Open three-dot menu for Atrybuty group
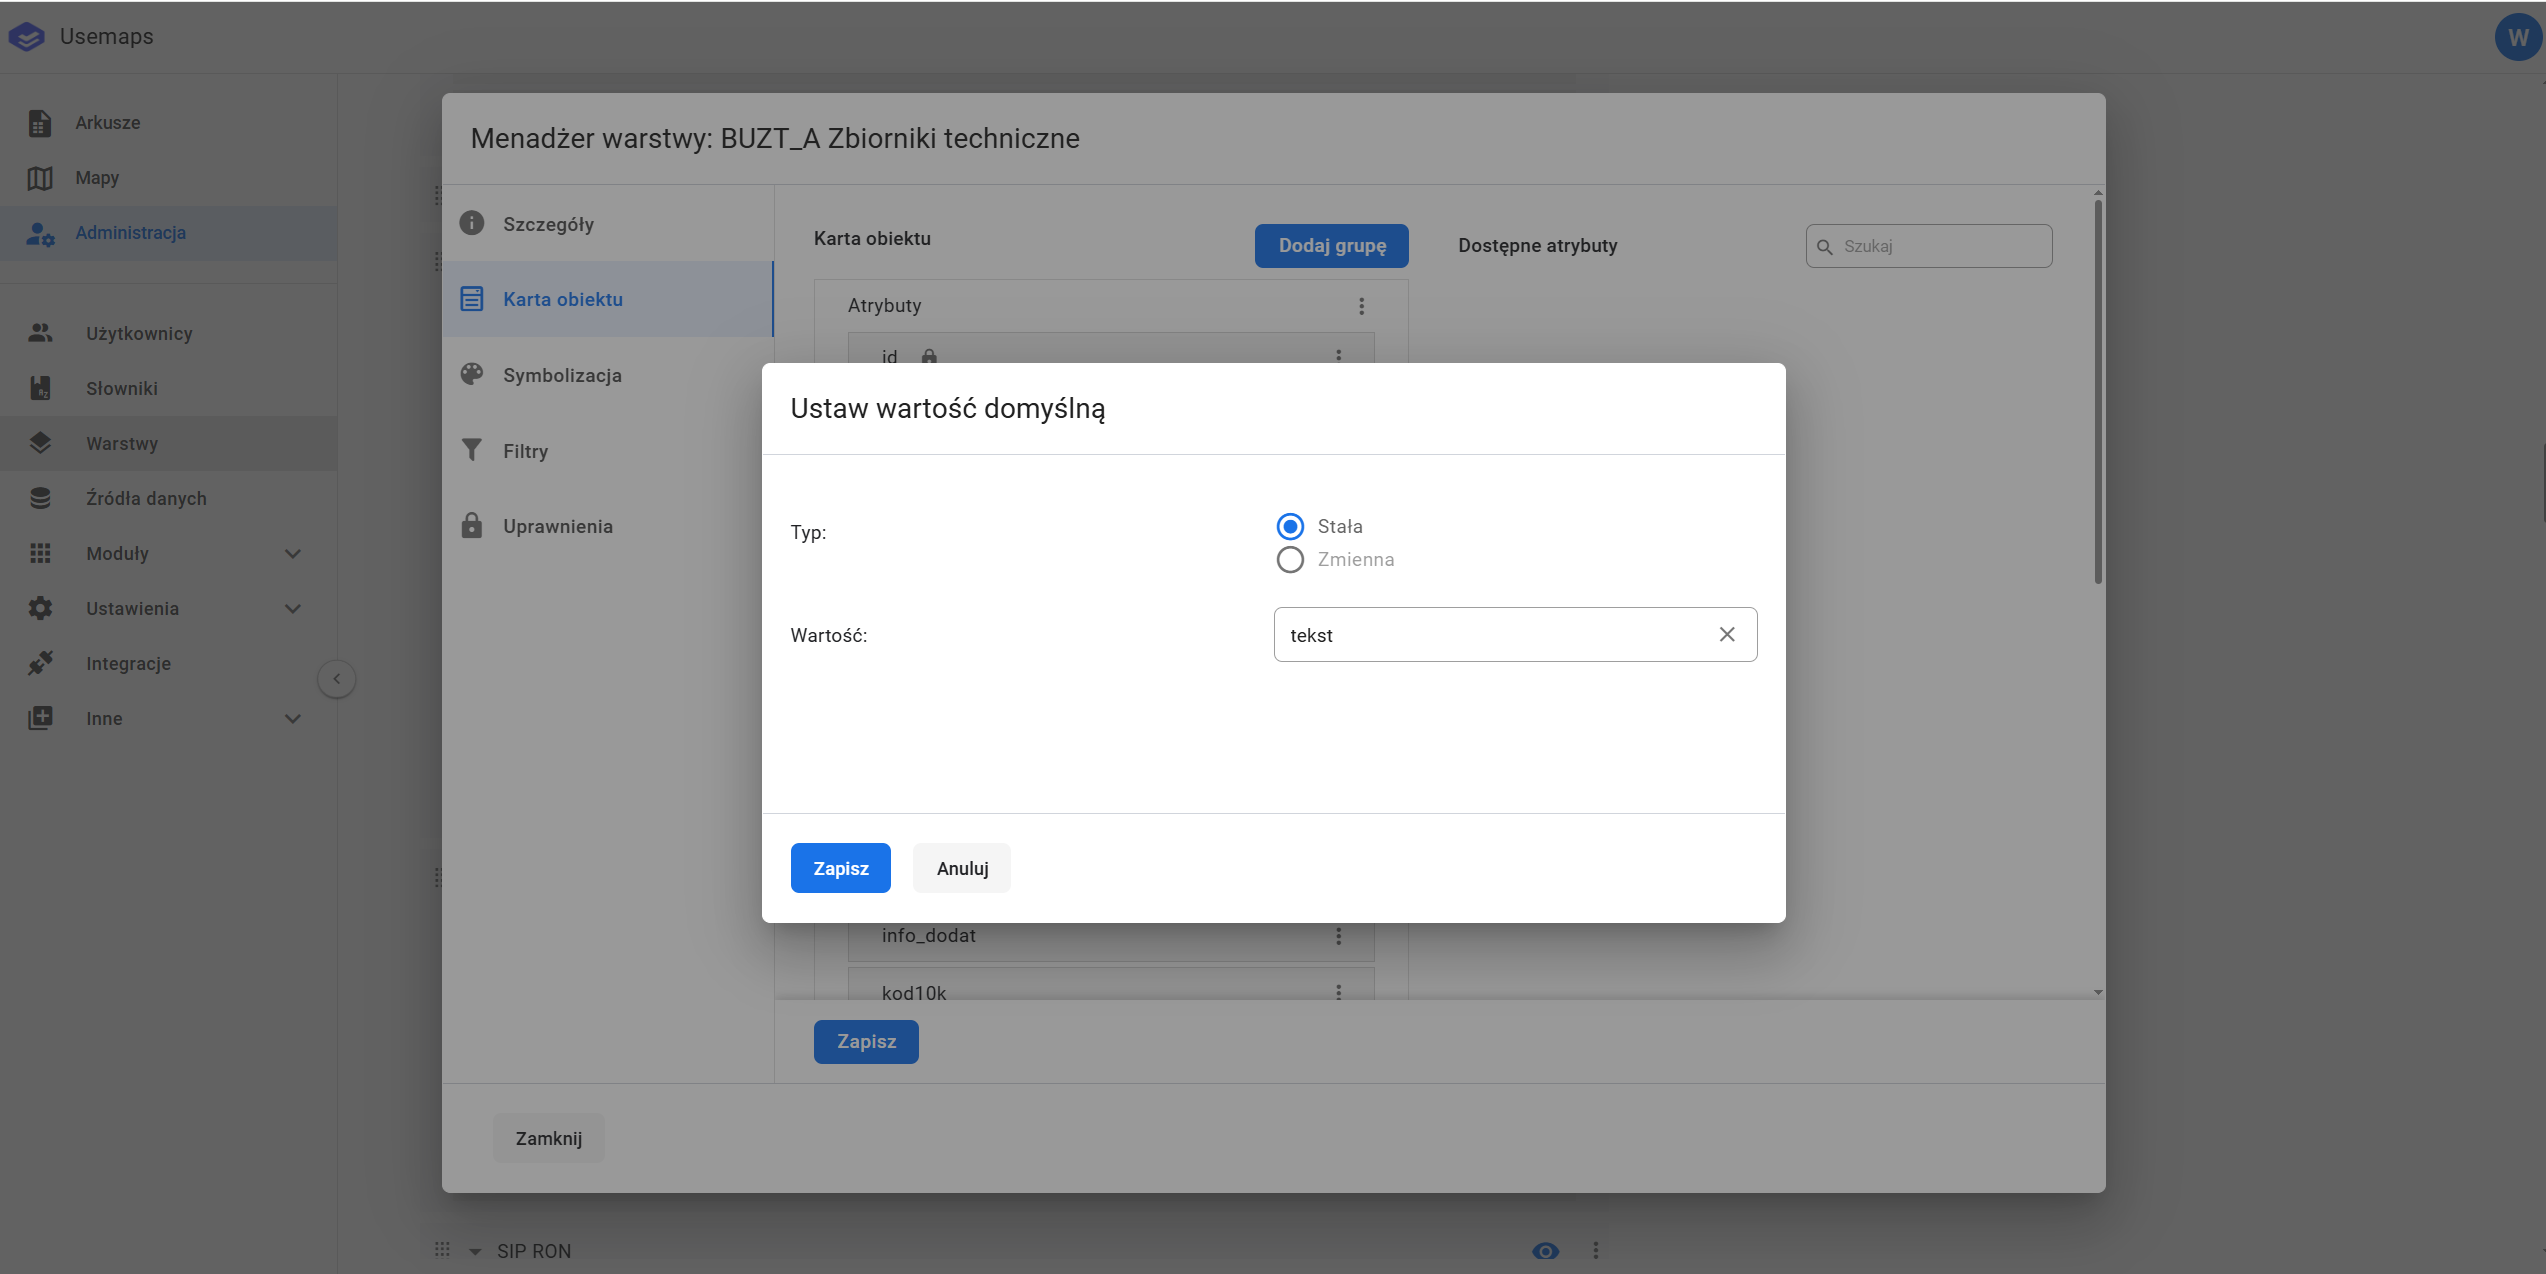The height and width of the screenshot is (1274, 2546). [1361, 306]
